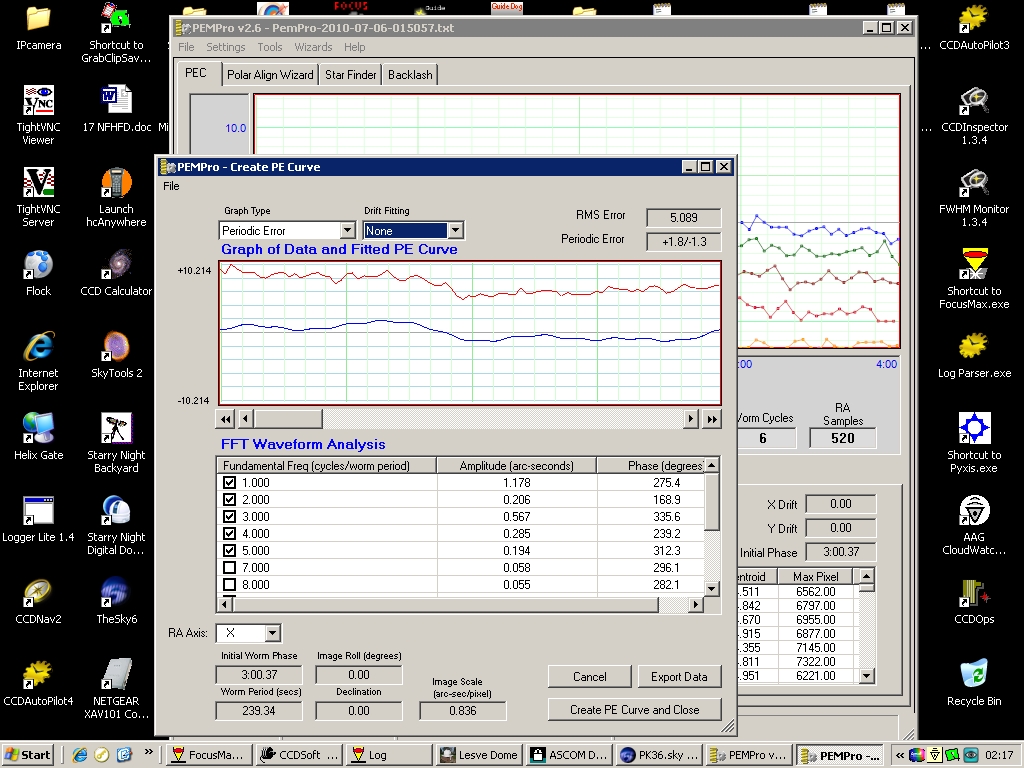Open Lesve Dome taskbar button
This screenshot has height=768, width=1024.
pyautogui.click(x=479, y=755)
